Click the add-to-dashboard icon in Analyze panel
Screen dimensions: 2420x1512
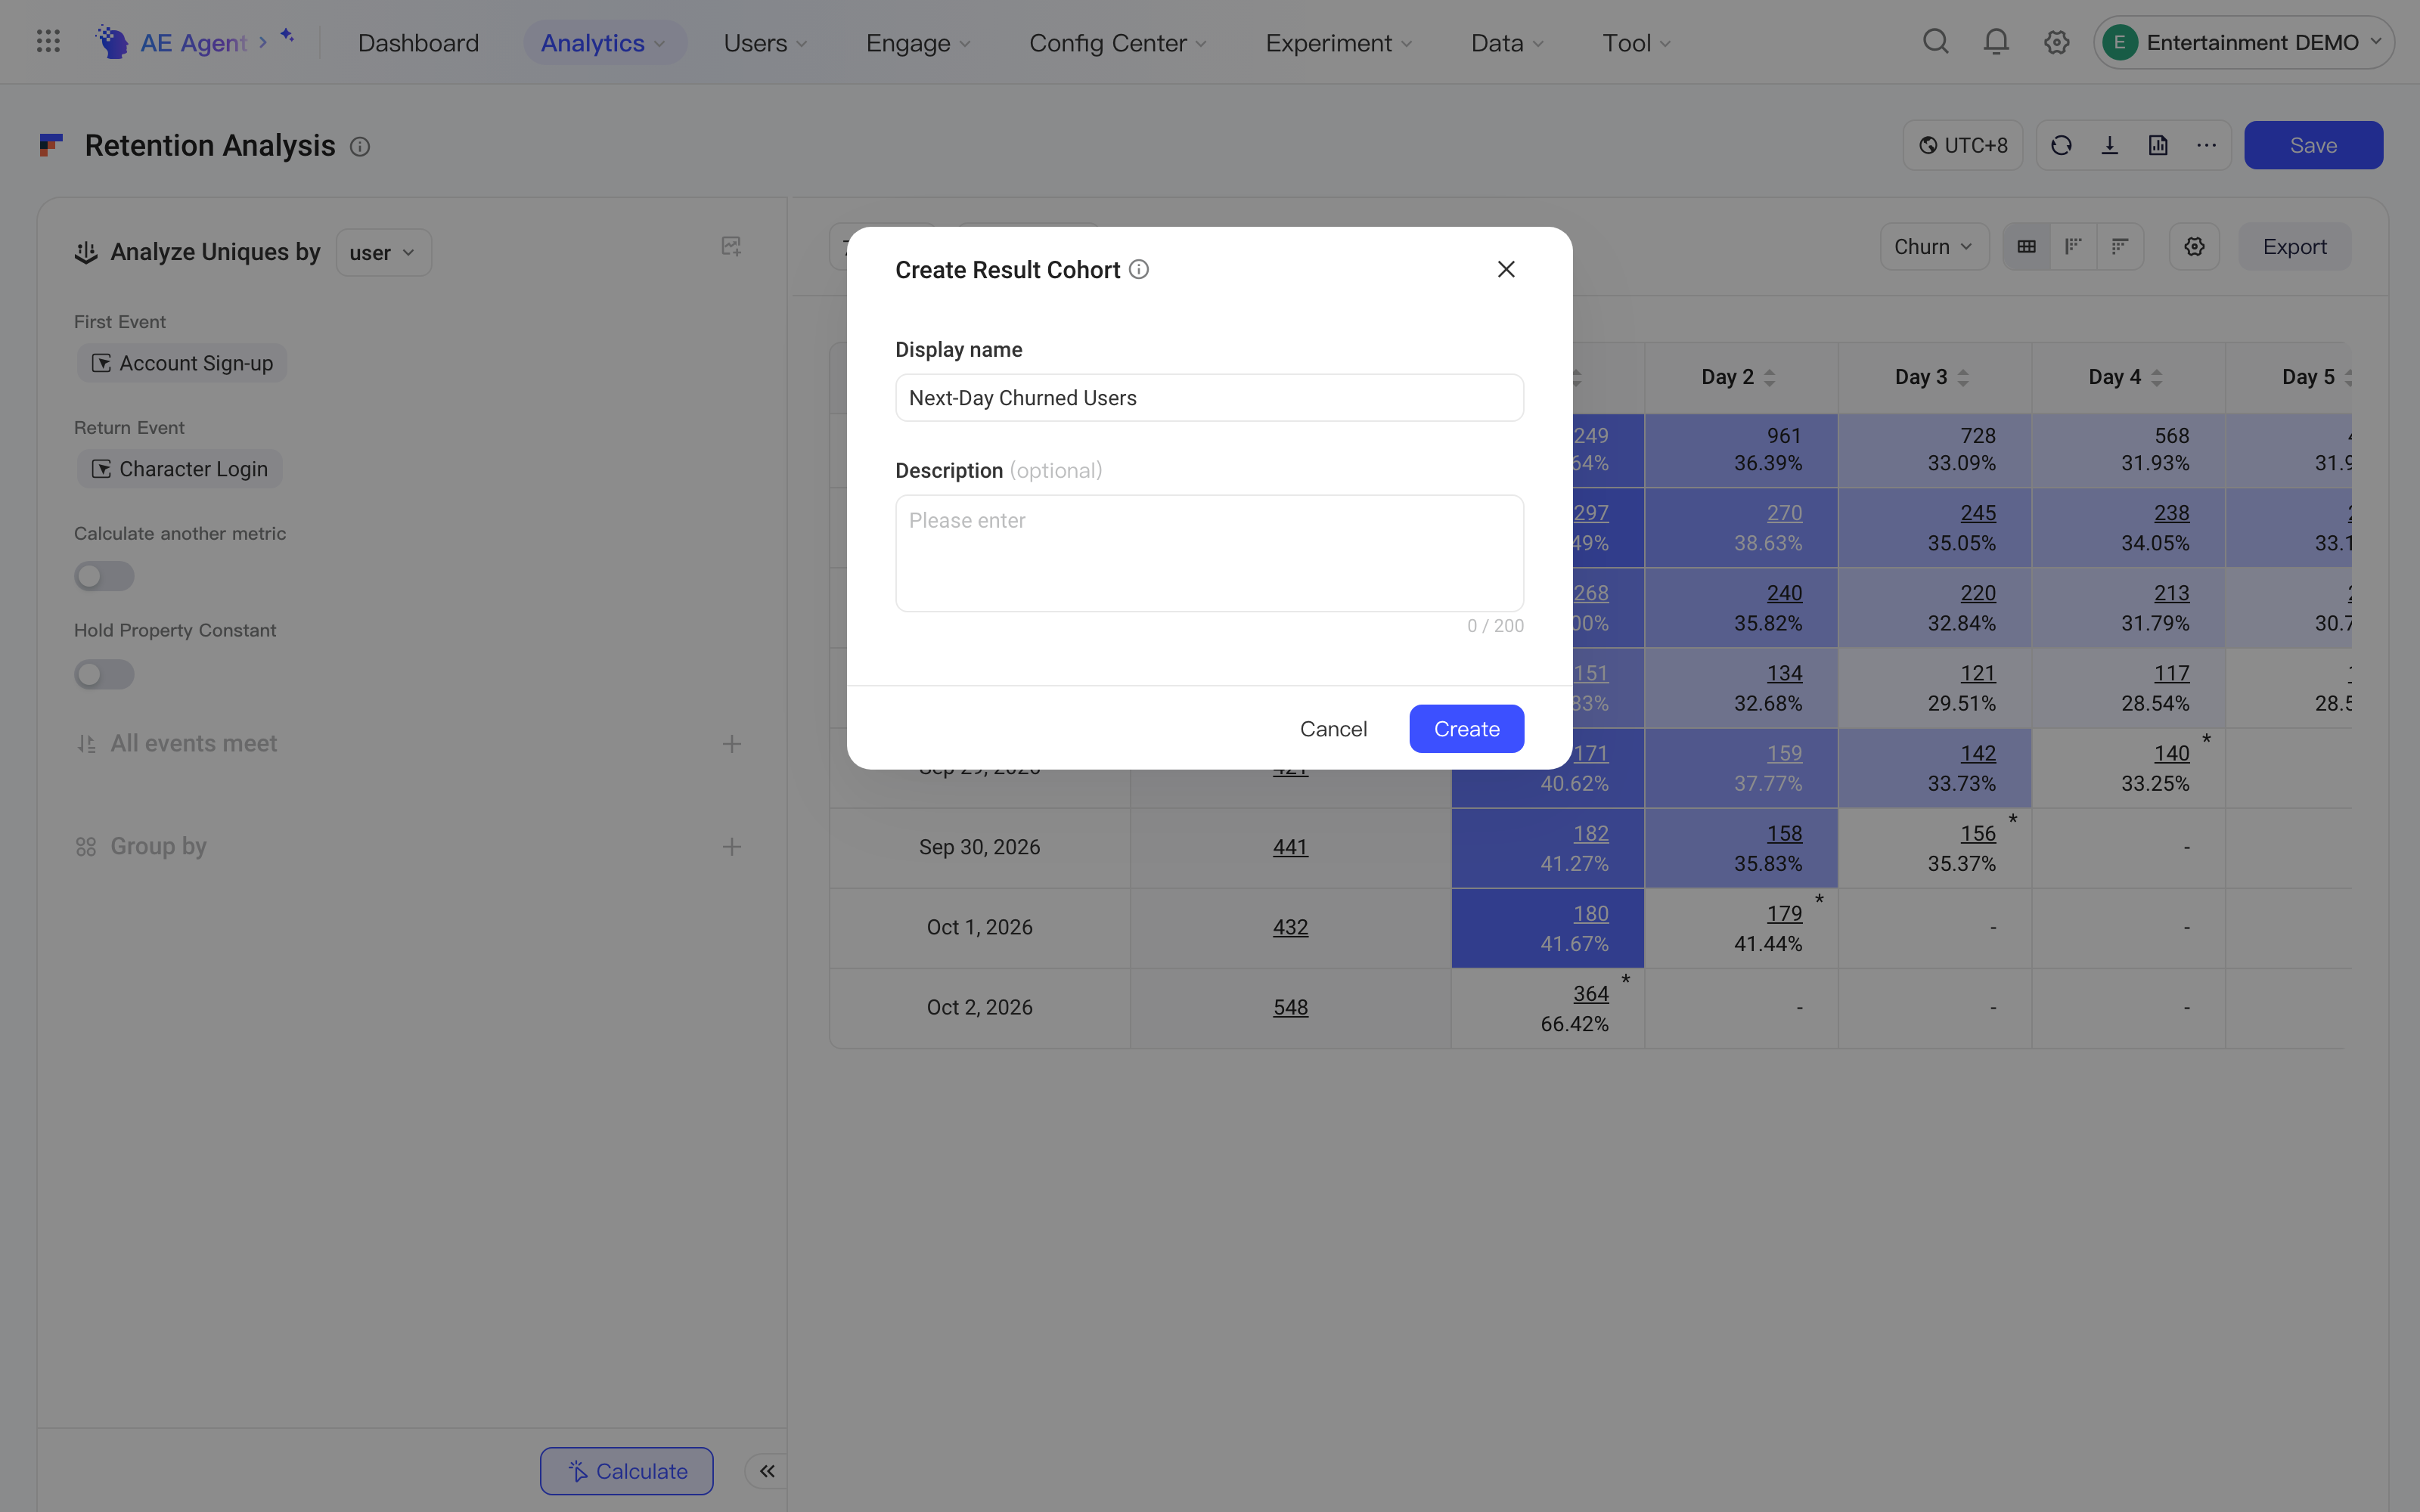[x=731, y=246]
